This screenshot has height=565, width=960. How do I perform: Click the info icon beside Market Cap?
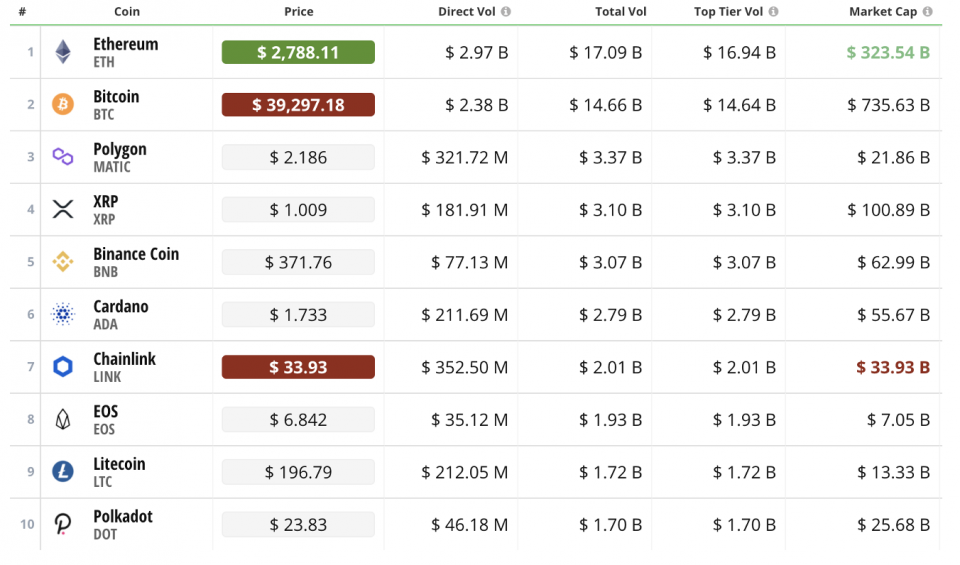click(x=928, y=12)
